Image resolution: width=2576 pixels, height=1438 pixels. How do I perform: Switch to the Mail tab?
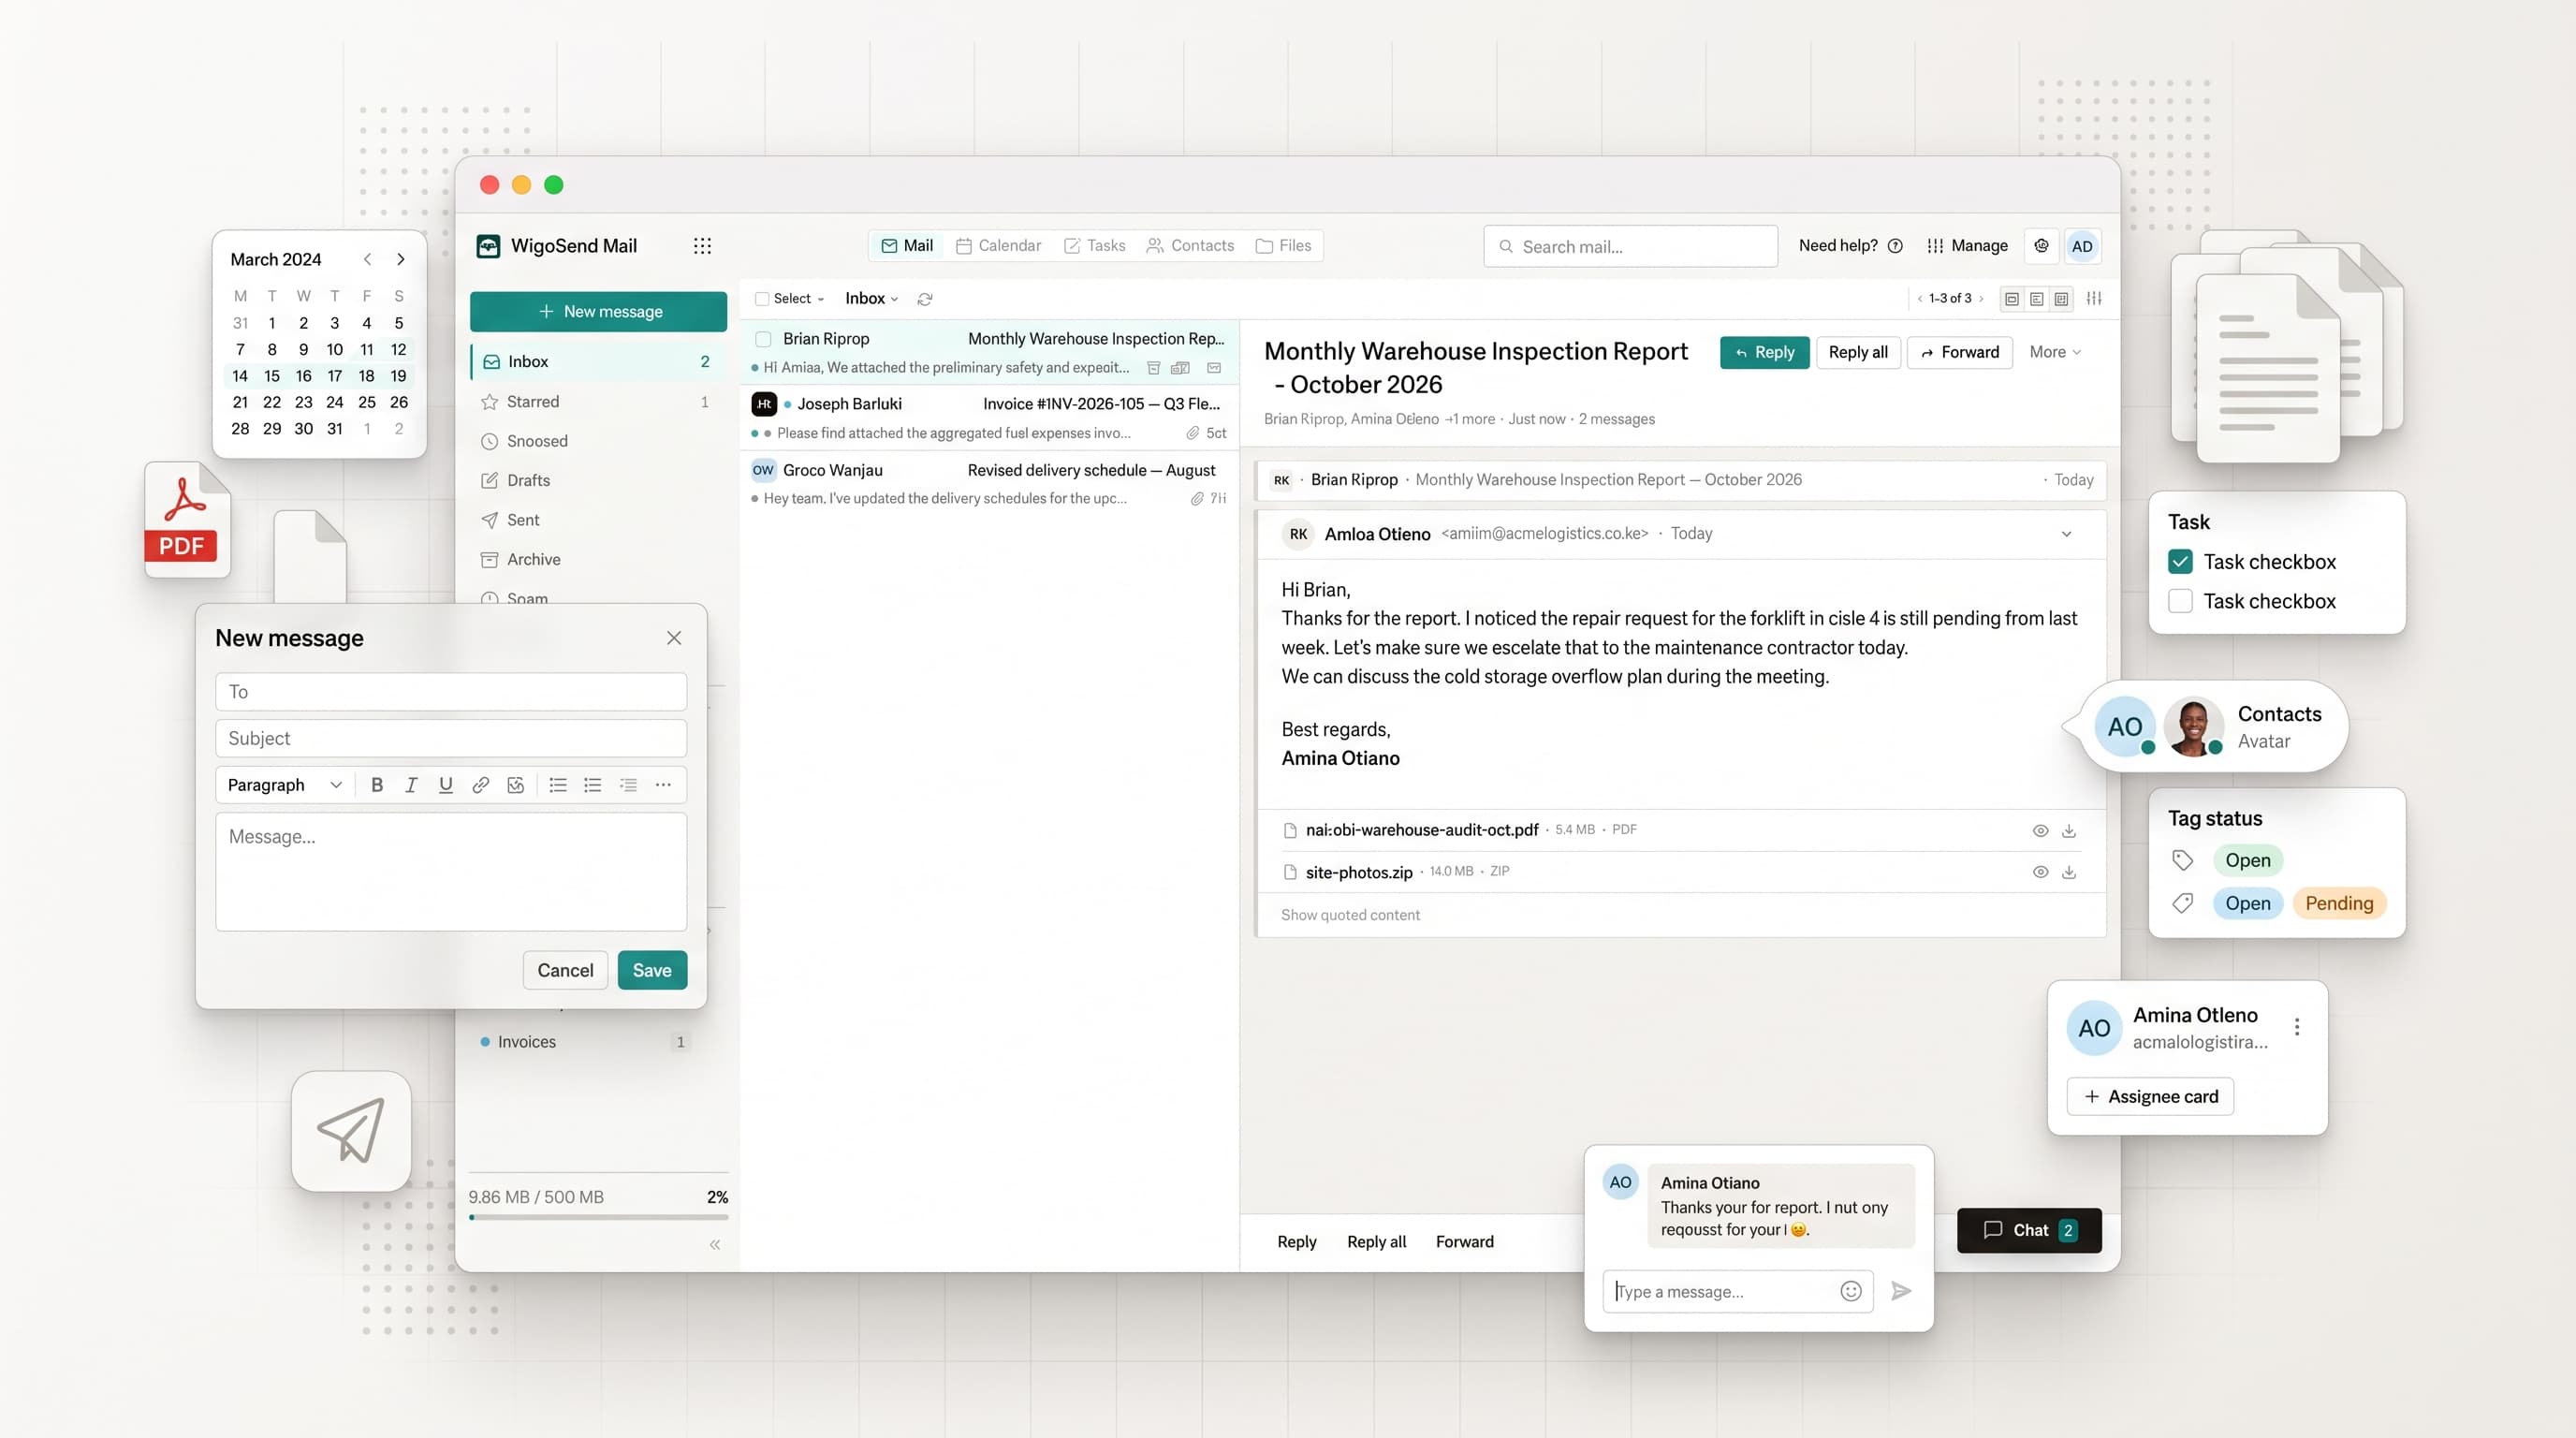(x=906, y=246)
